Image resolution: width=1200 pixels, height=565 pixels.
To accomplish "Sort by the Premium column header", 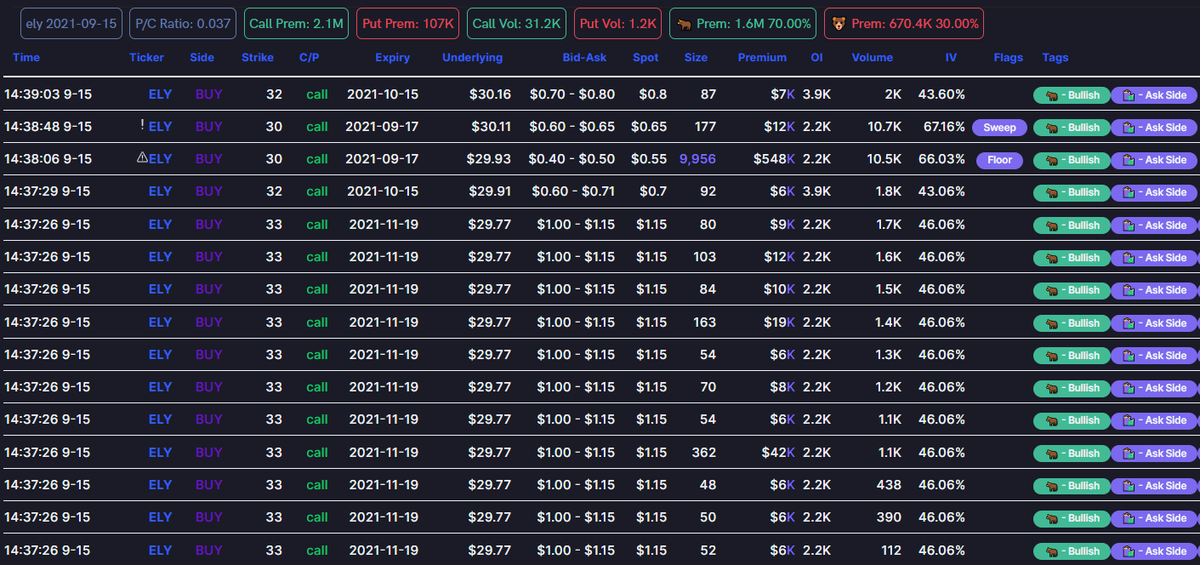I will click(762, 58).
